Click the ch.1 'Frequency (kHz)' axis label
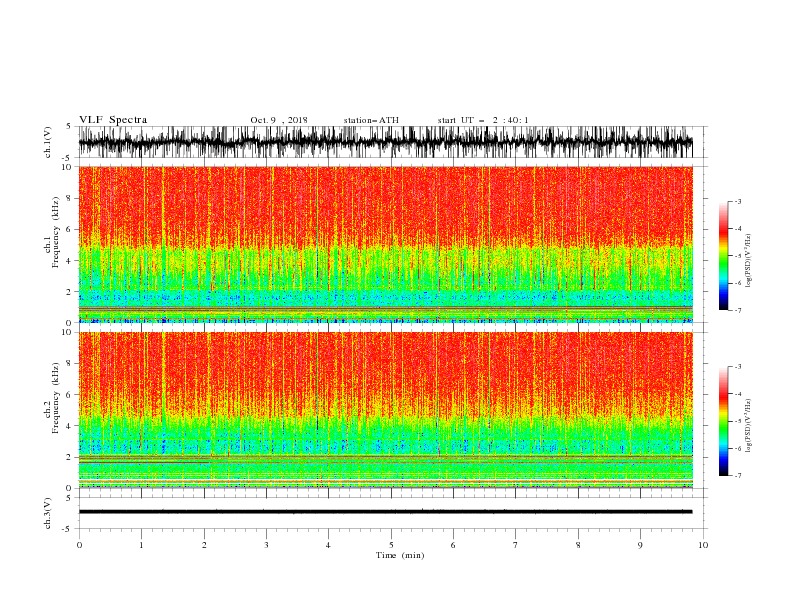 (x=55, y=232)
